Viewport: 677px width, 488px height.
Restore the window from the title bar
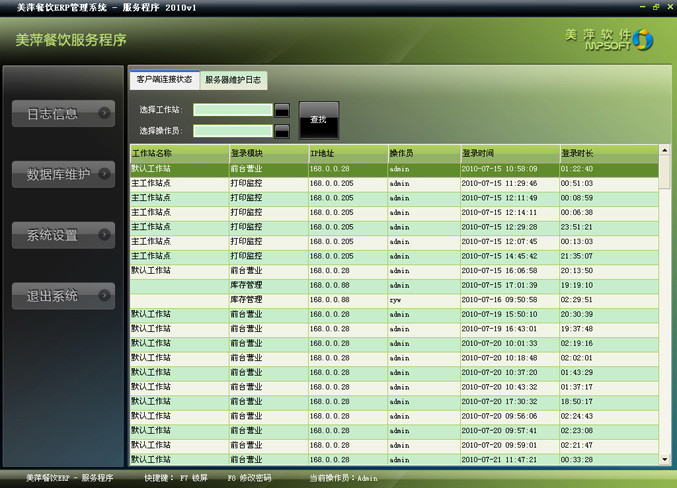656,7
